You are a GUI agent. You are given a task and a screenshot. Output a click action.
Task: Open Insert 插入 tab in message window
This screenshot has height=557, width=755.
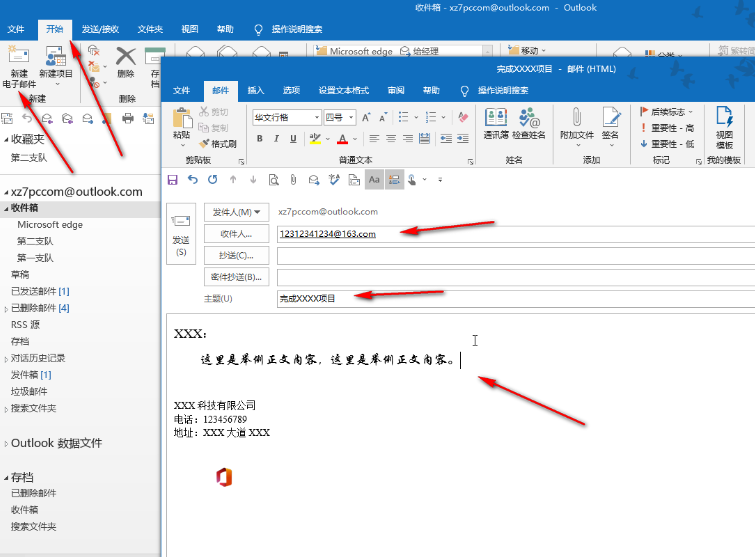pos(256,91)
